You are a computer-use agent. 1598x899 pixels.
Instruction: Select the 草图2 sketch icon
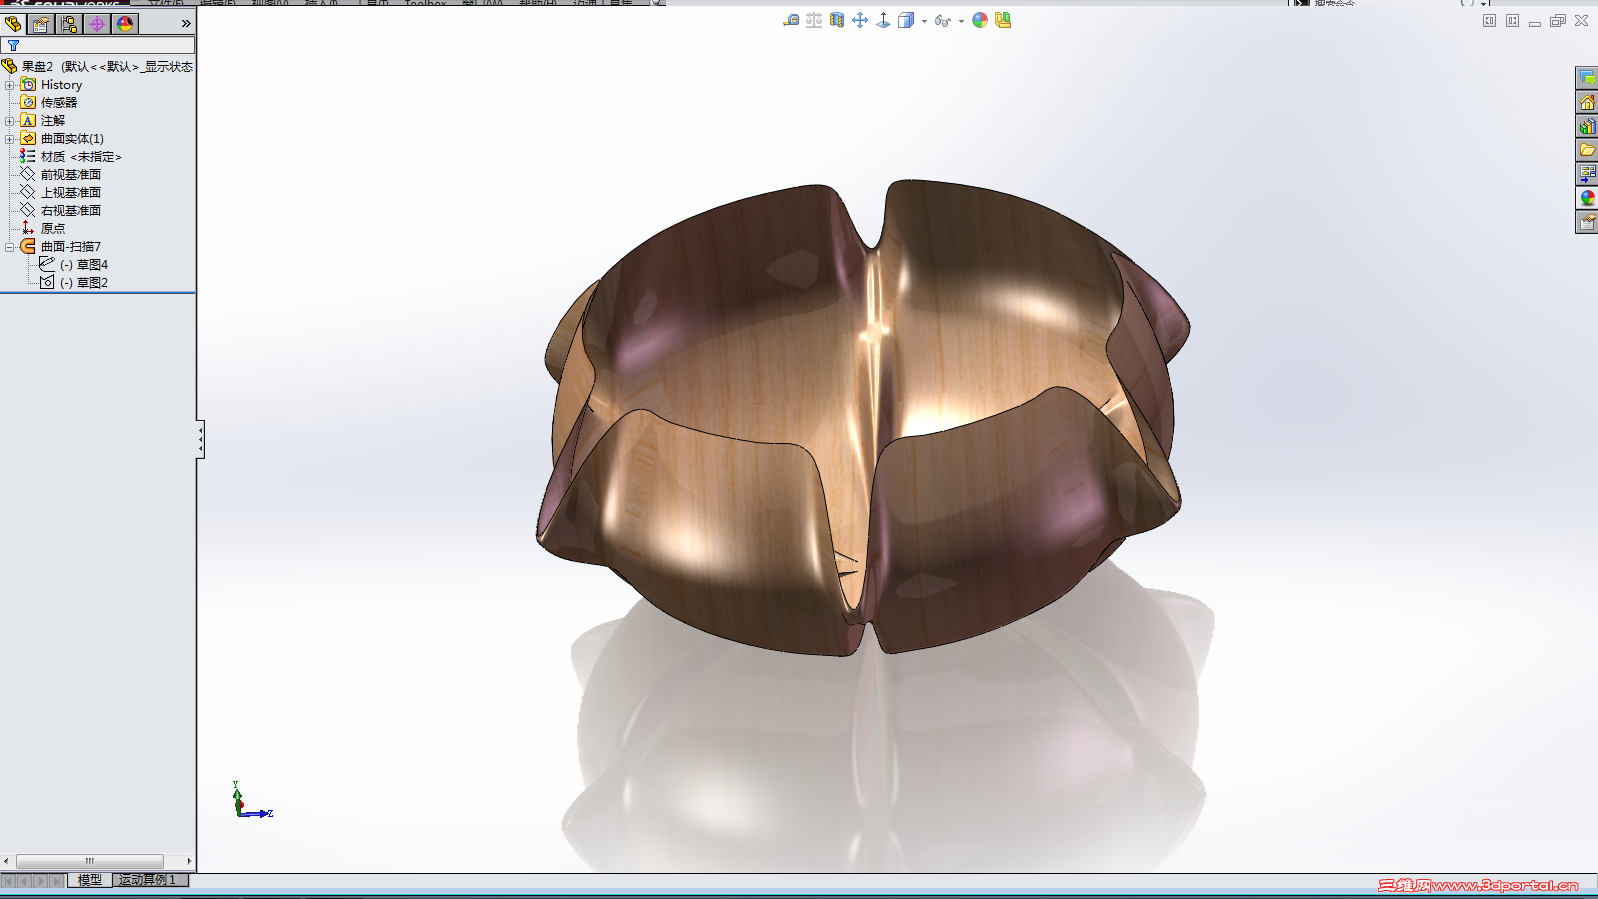(x=46, y=283)
